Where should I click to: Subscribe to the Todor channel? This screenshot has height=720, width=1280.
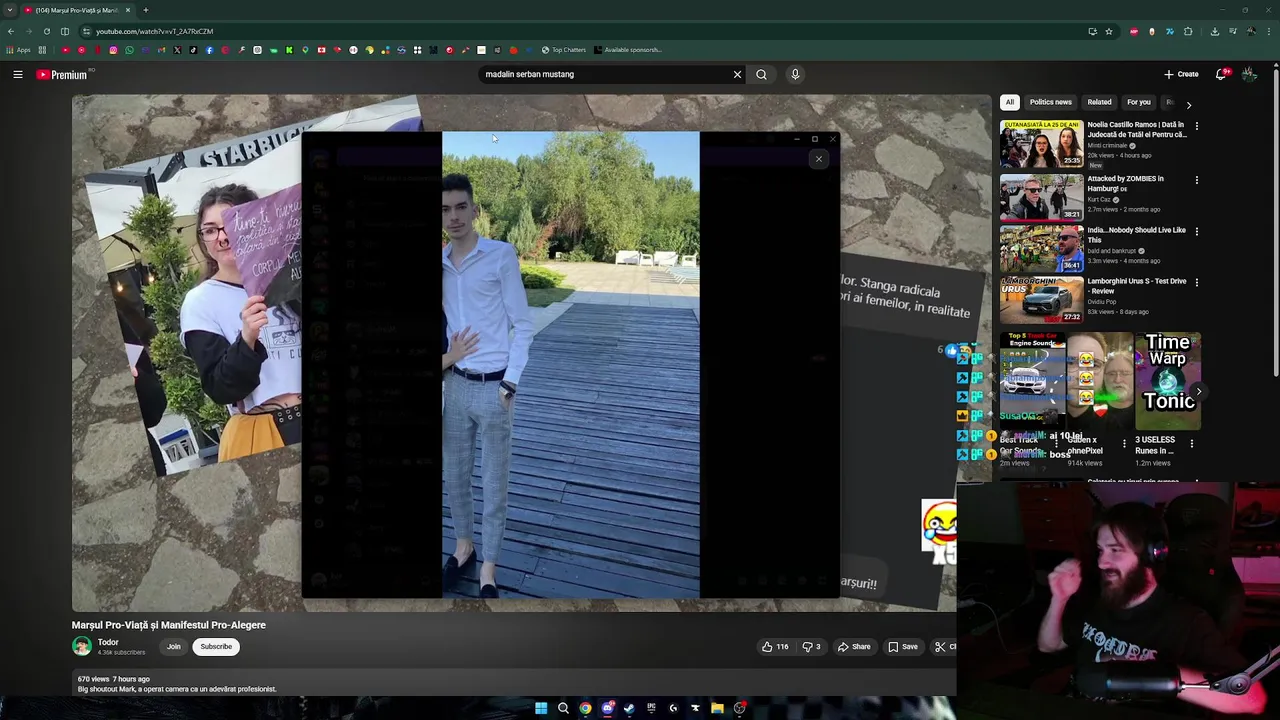(x=216, y=647)
